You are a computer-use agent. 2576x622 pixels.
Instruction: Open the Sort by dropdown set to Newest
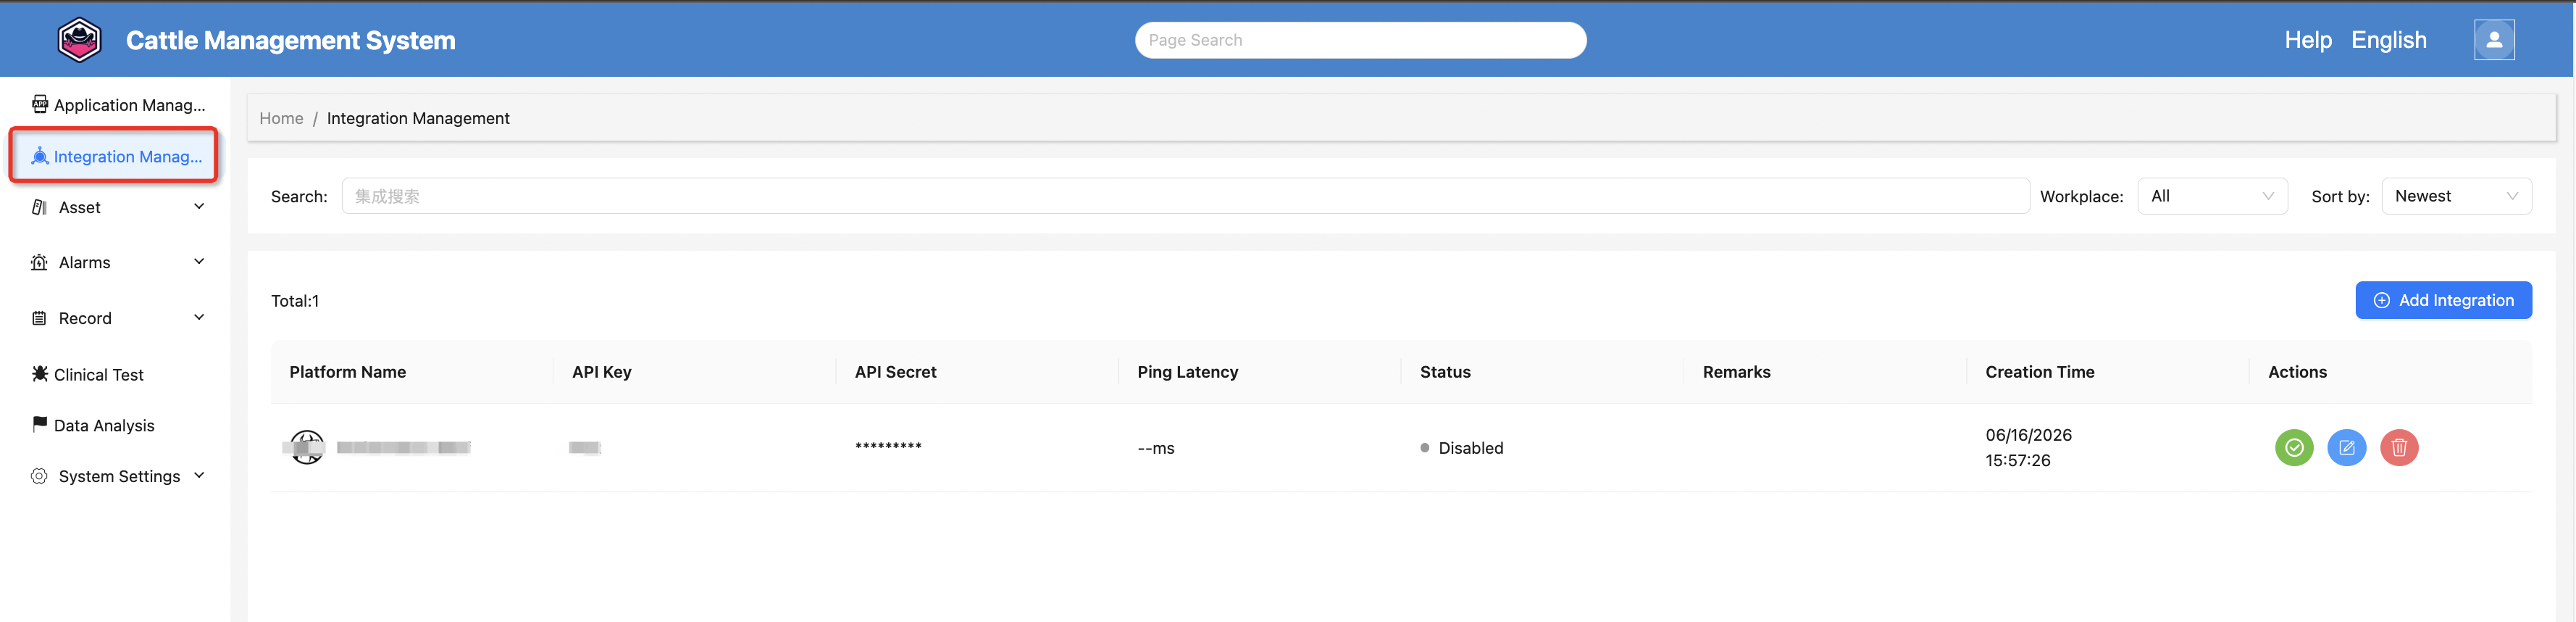pyautogui.click(x=2456, y=196)
